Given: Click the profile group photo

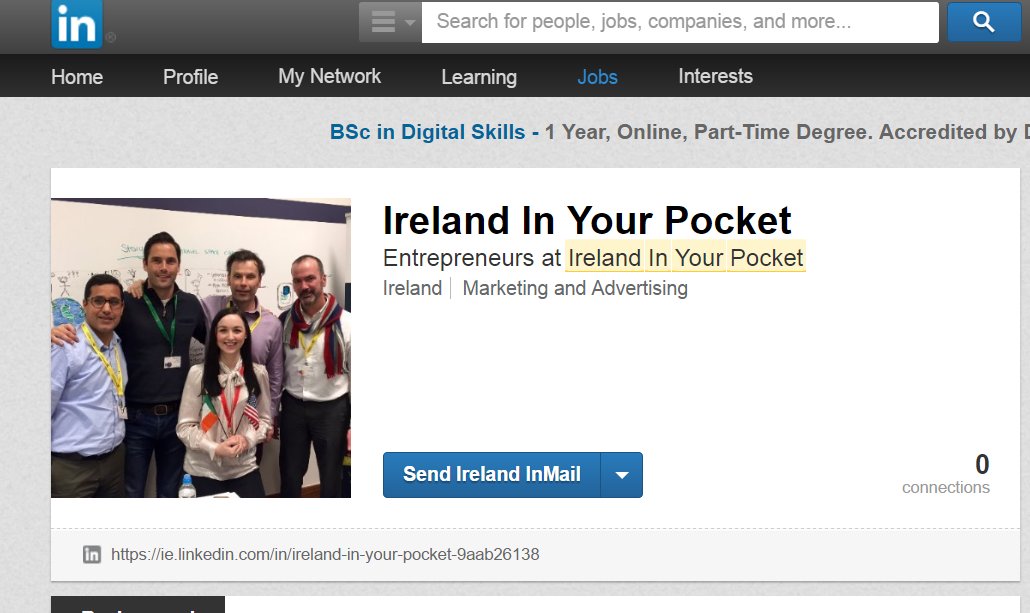Looking at the screenshot, I should [x=200, y=347].
